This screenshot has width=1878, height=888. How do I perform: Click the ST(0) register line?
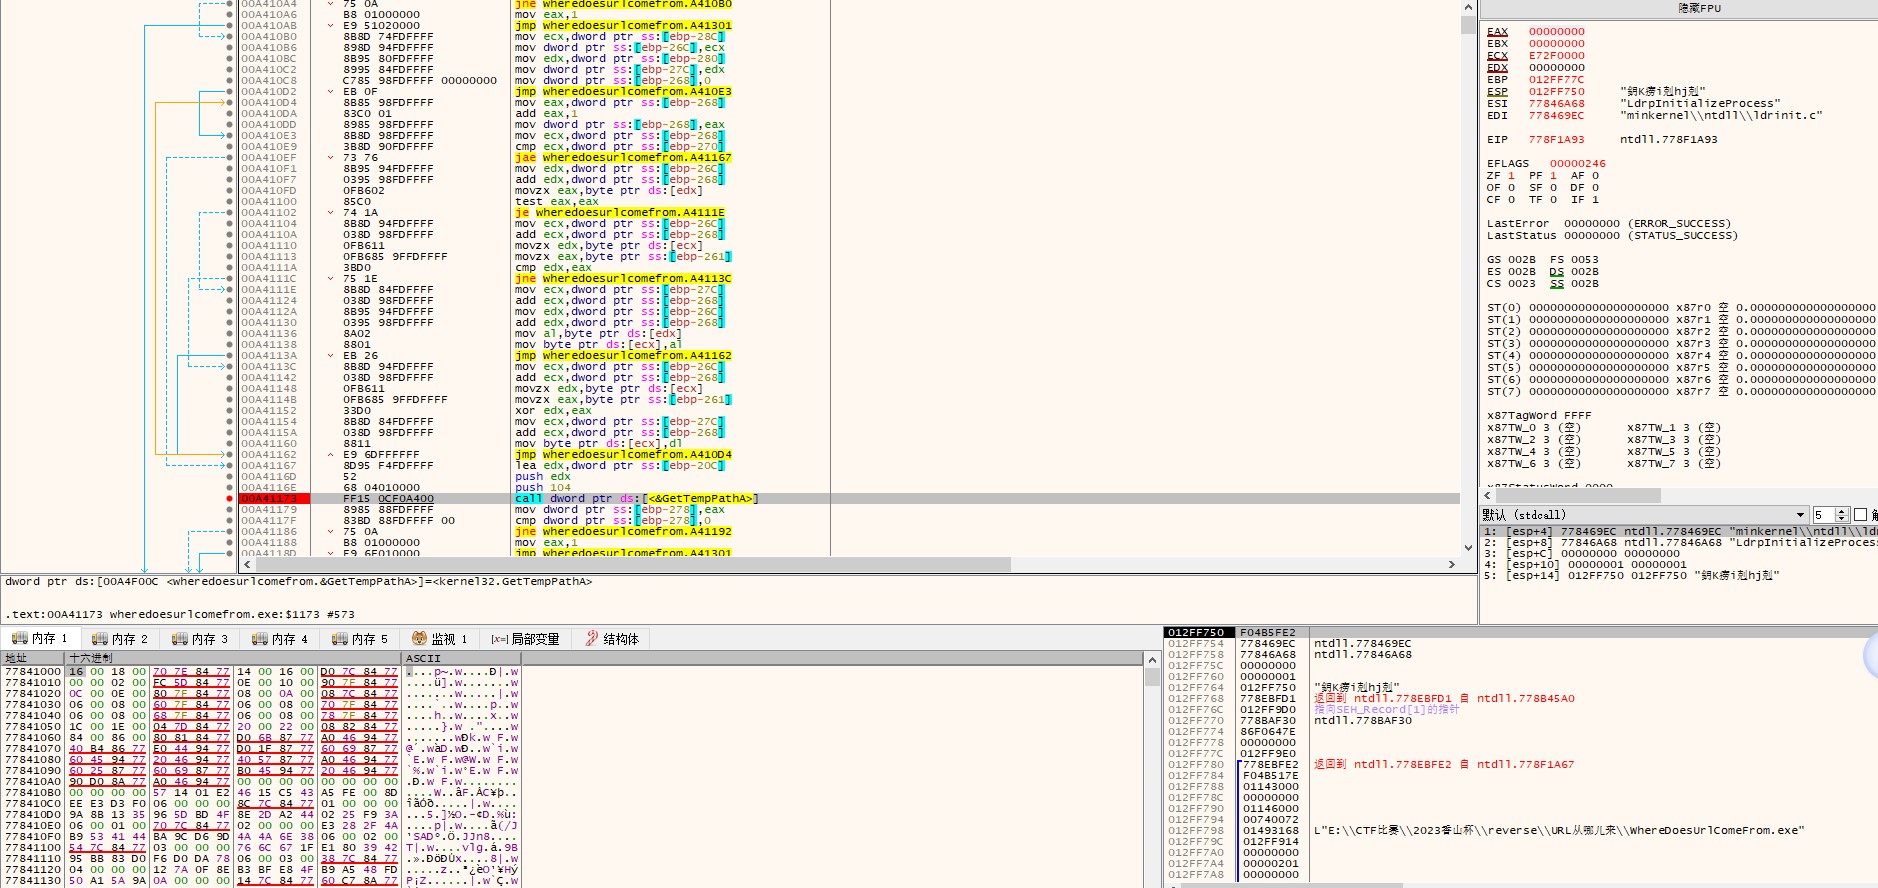1680,308
